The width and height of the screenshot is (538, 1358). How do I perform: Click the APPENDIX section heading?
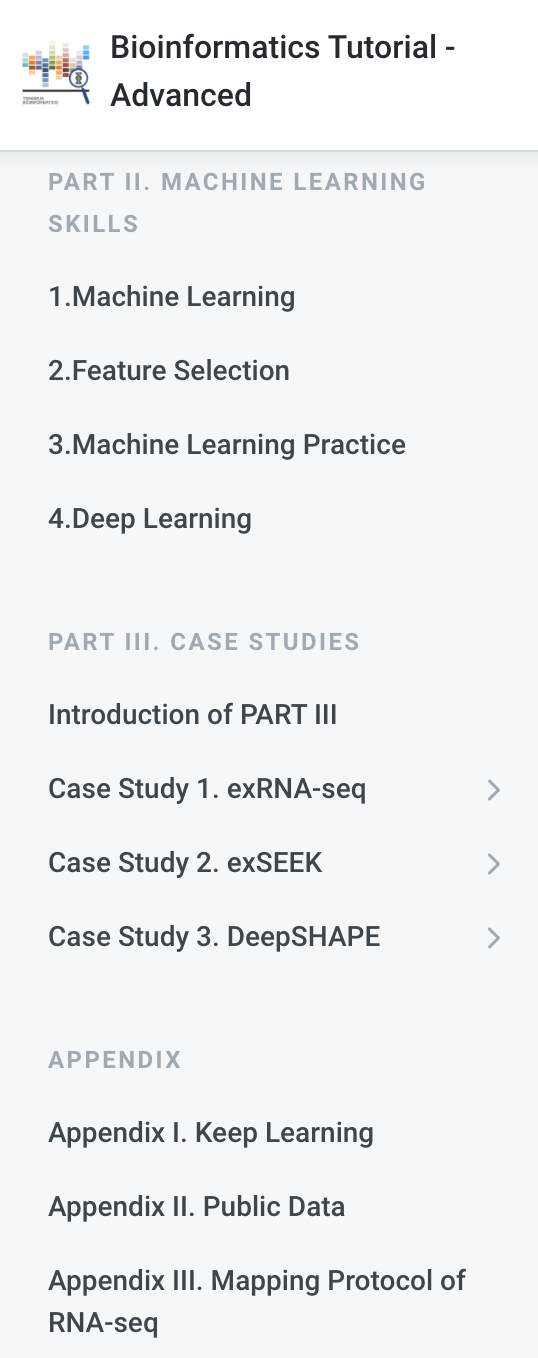115,1060
